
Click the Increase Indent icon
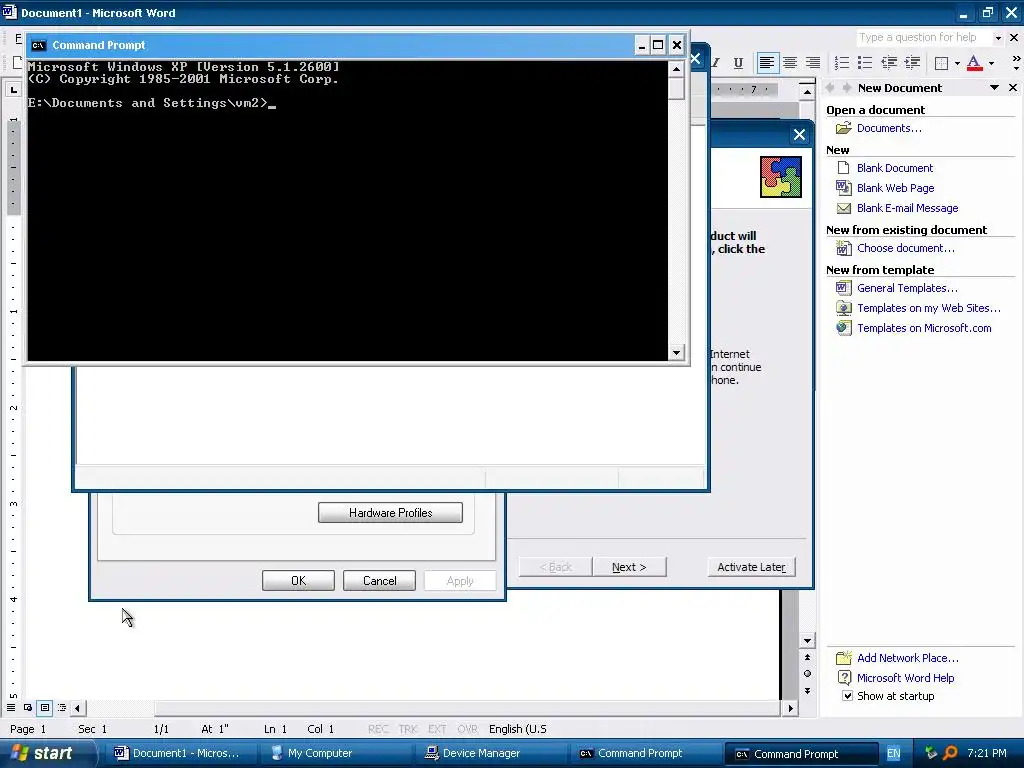click(x=912, y=63)
